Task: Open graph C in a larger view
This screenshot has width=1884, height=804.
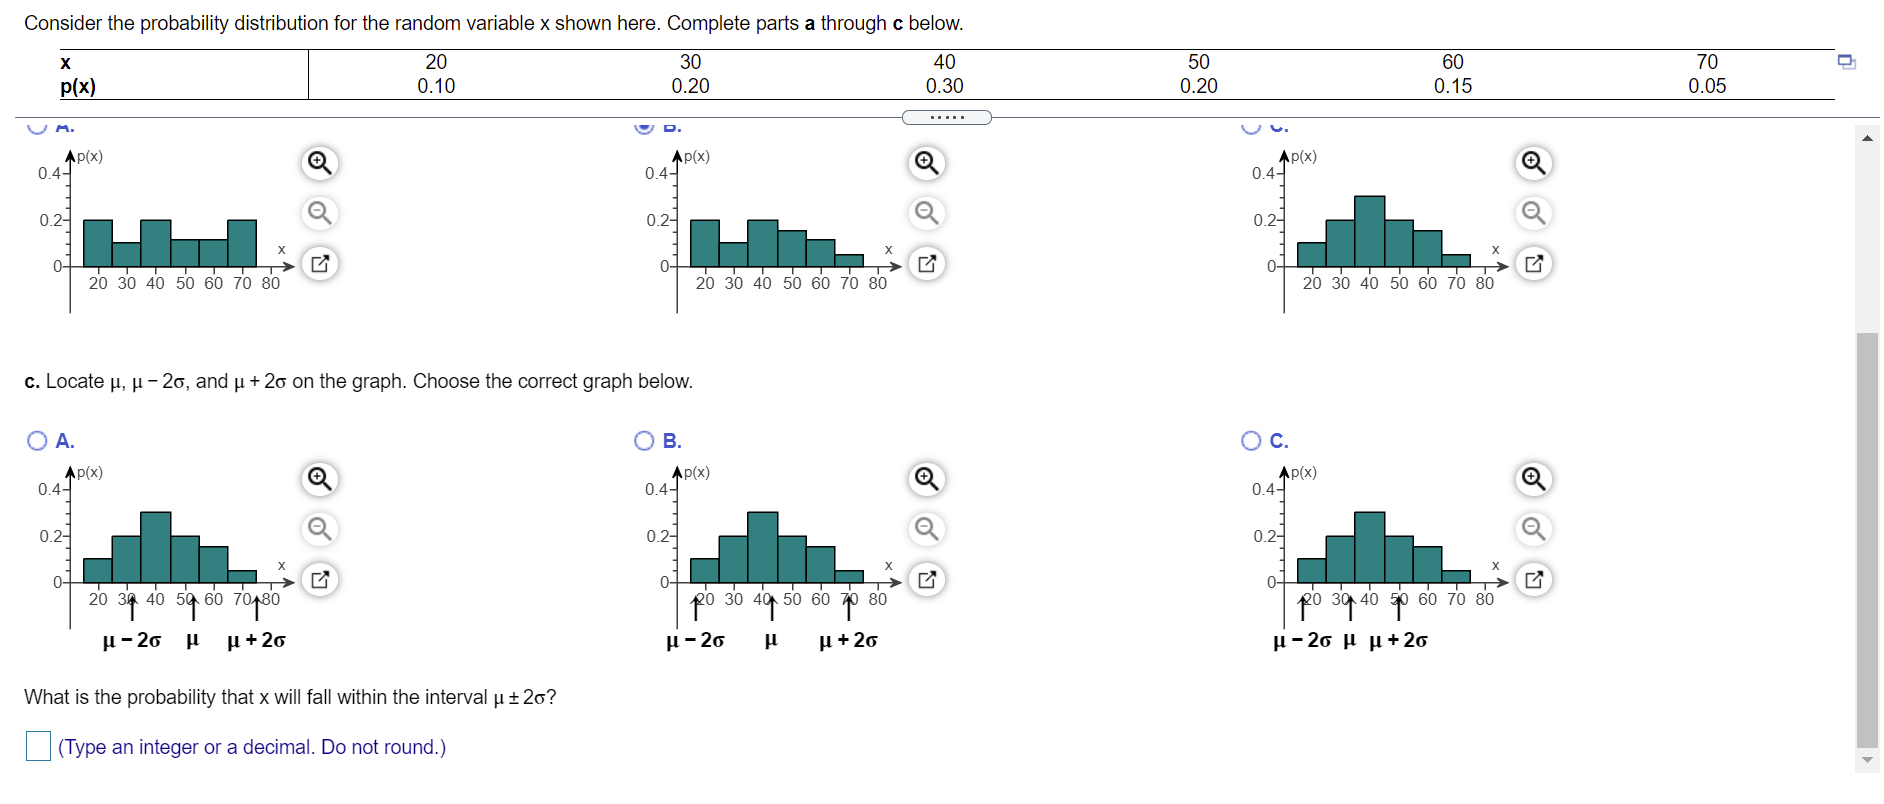Action: pyautogui.click(x=1533, y=579)
